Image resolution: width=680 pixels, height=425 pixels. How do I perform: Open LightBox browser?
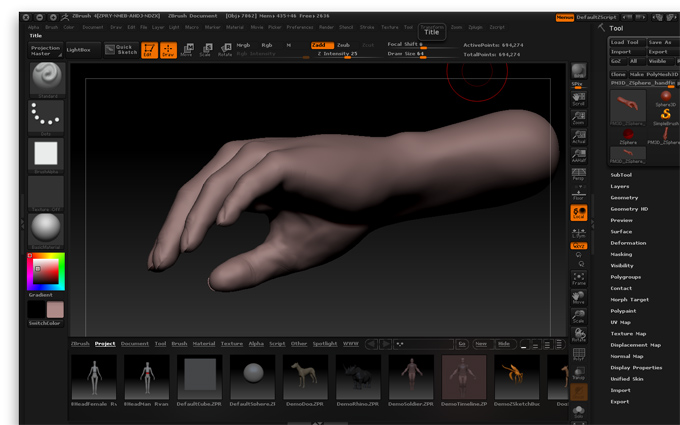click(x=78, y=49)
